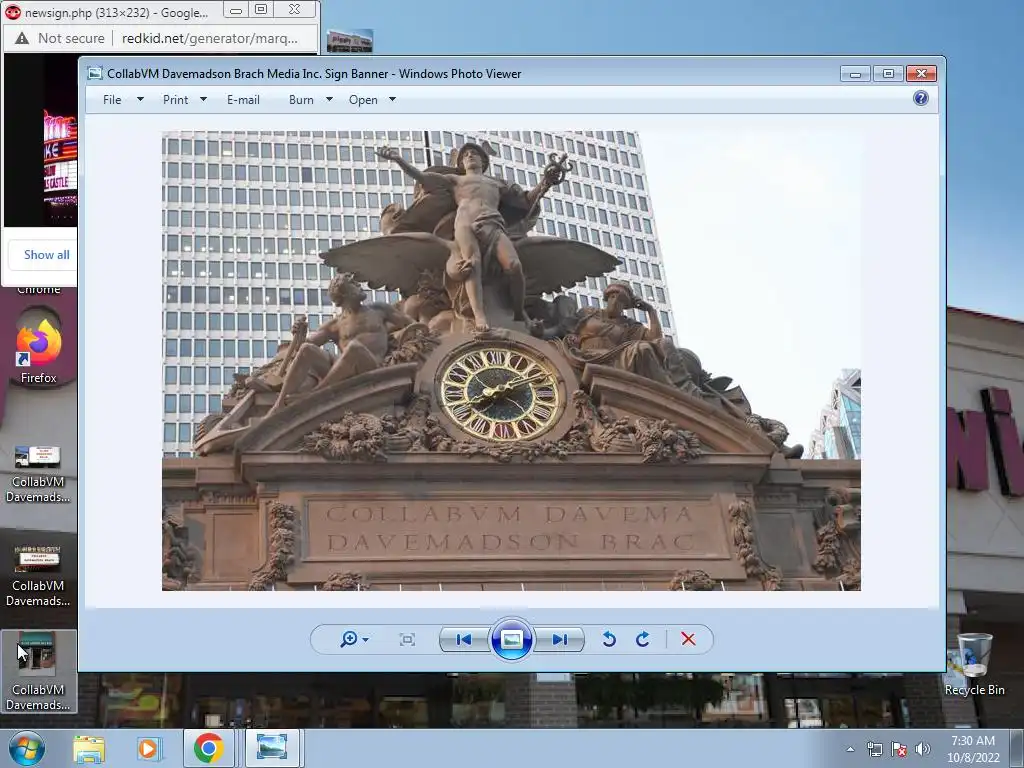The height and width of the screenshot is (768, 1024).
Task: Show hidden icons in the system tray
Action: point(850,750)
